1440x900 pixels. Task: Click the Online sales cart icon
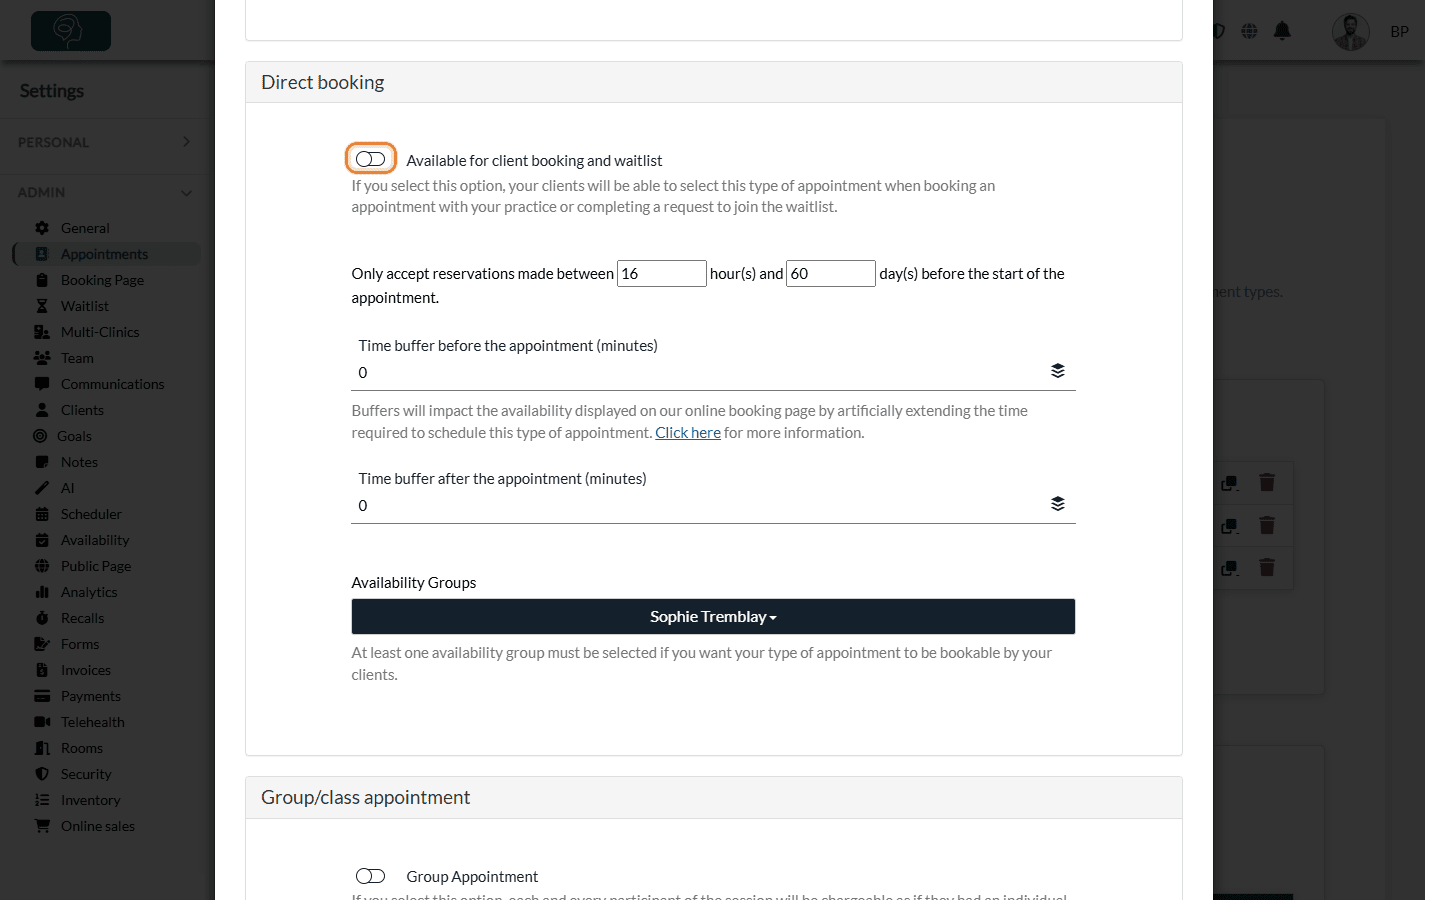click(x=42, y=826)
